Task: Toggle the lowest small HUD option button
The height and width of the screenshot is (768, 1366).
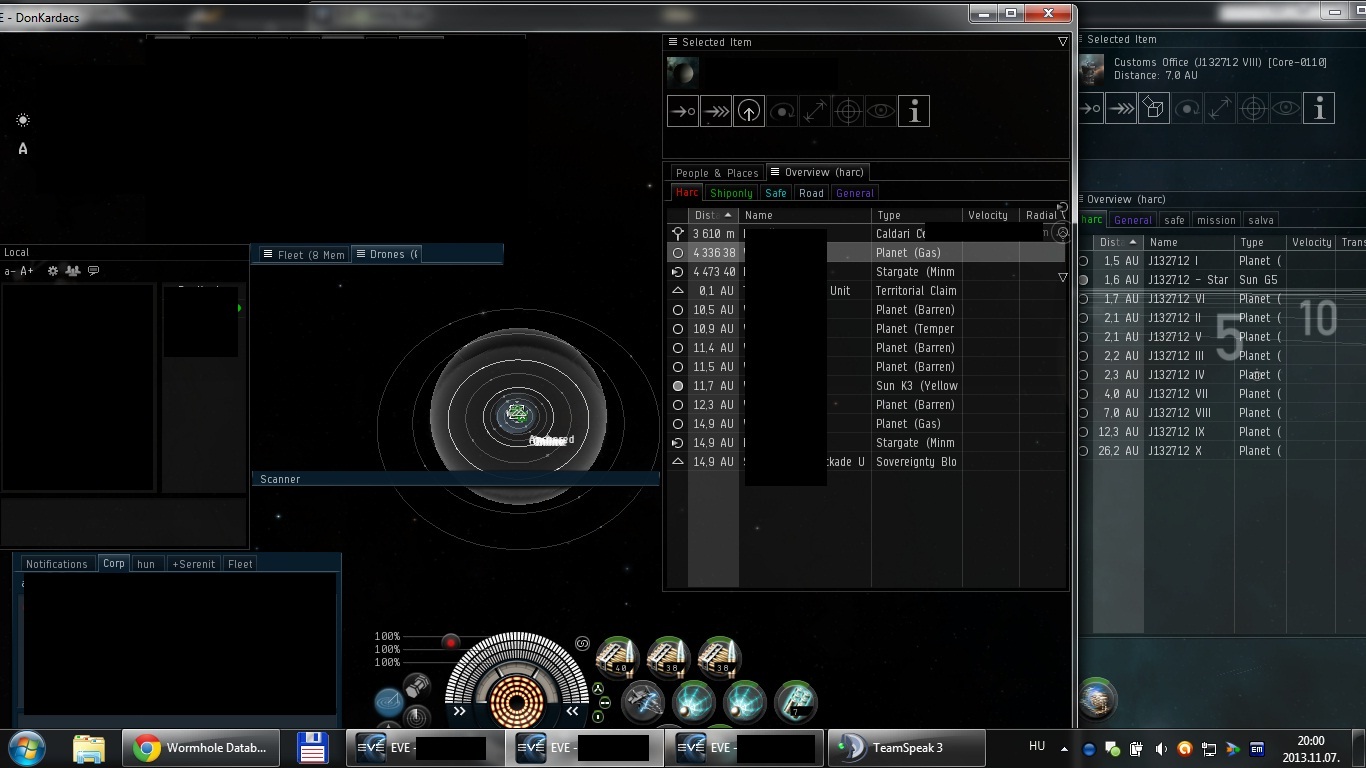Action: point(598,717)
